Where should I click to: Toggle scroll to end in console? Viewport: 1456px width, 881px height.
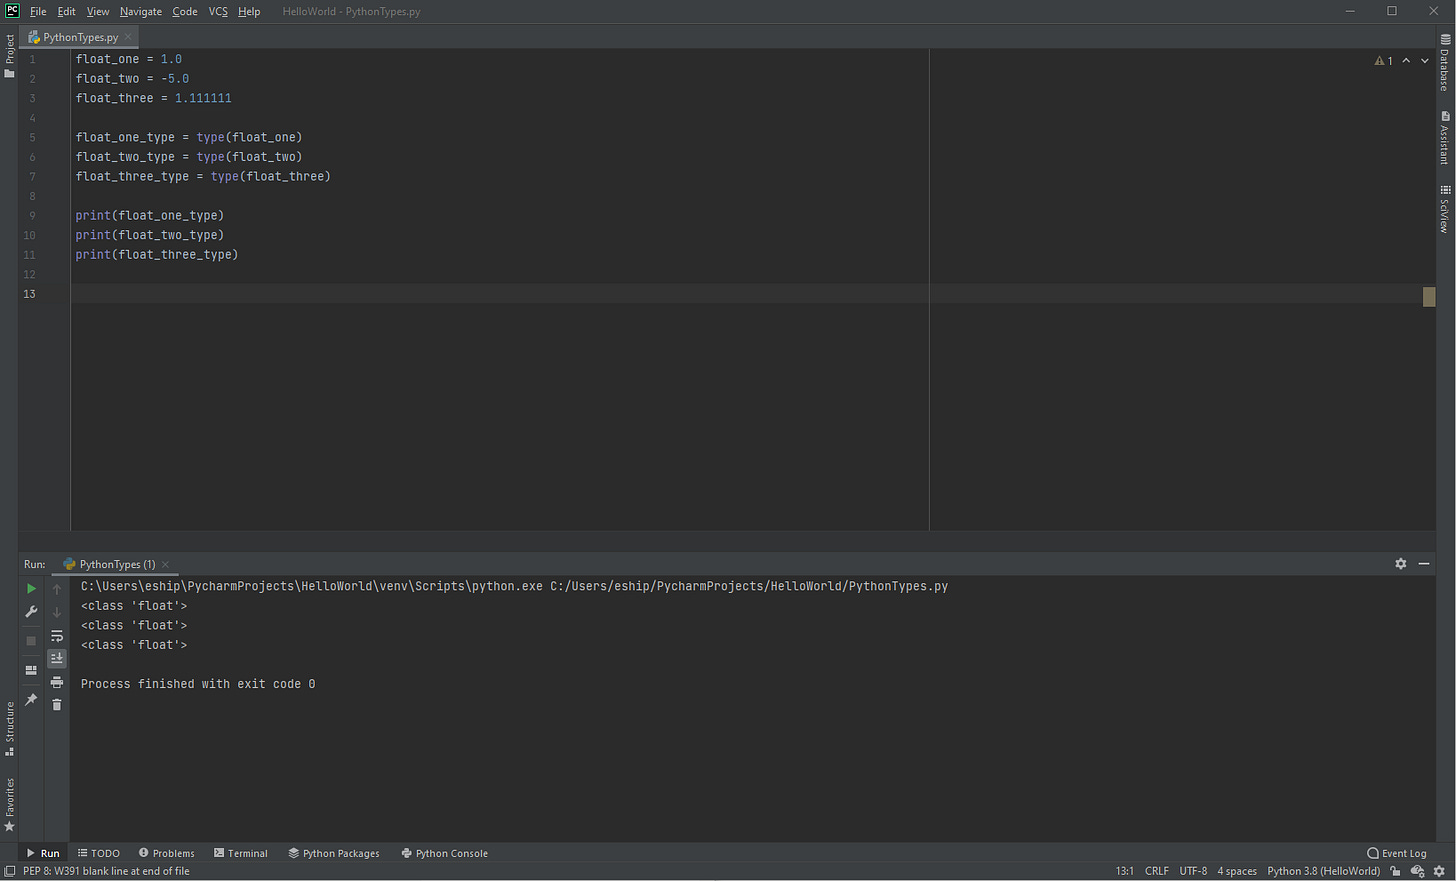click(x=57, y=658)
